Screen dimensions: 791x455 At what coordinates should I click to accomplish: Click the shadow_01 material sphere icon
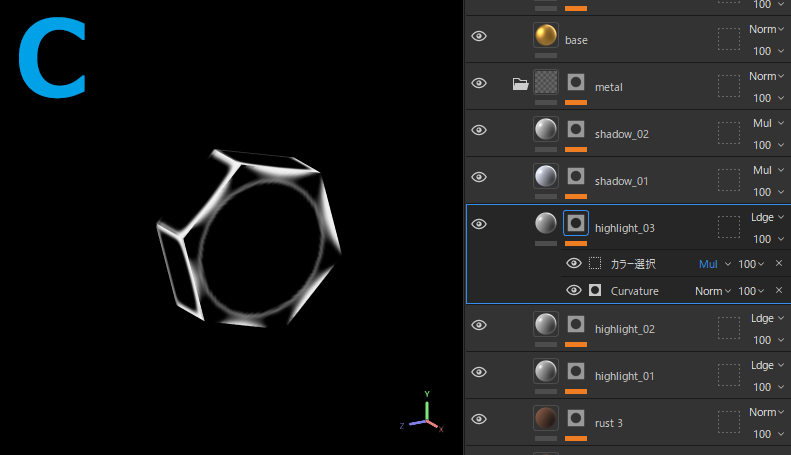545,176
